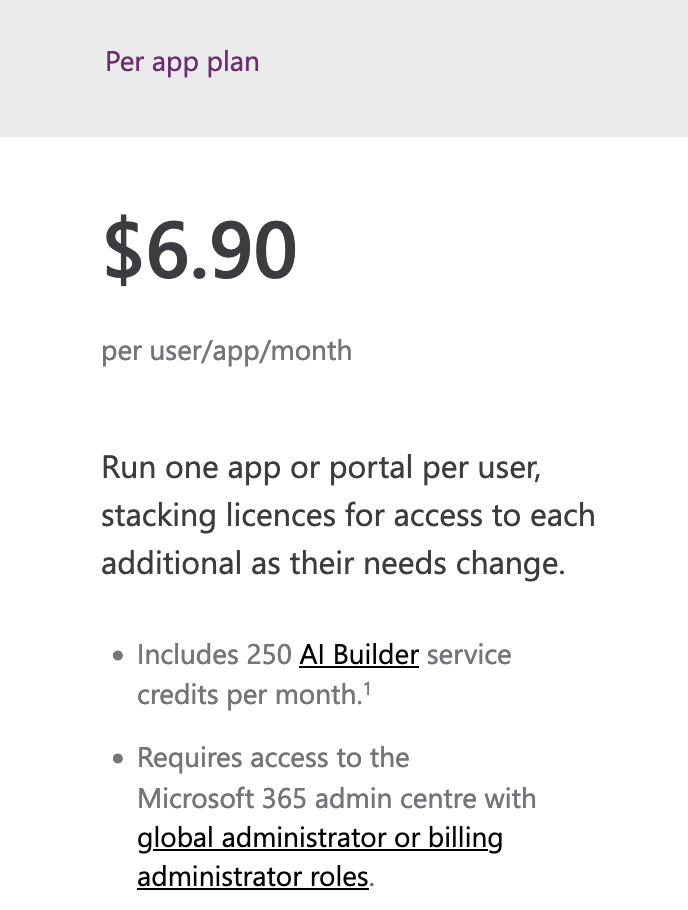
Task: Click 'service' after the AI Builder link
Action: pos(469,655)
